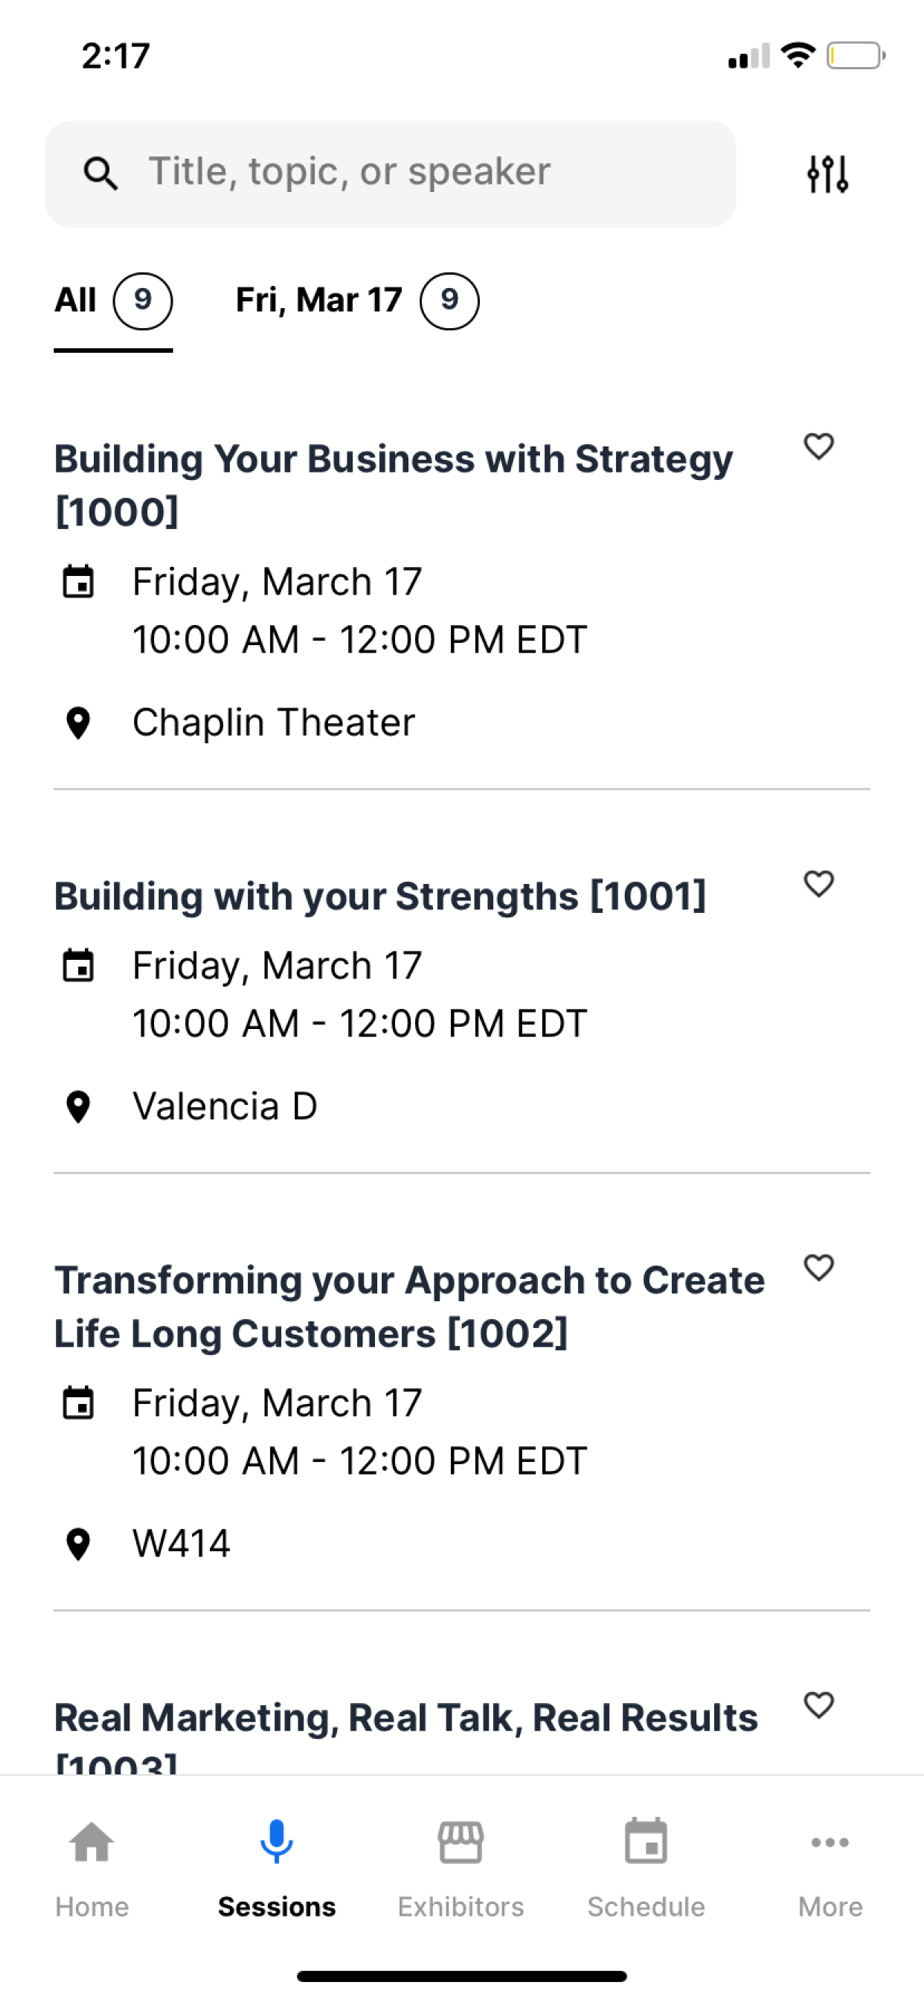Favorite Building Your Business with Strategy session
This screenshot has width=924, height=2000.
[819, 446]
